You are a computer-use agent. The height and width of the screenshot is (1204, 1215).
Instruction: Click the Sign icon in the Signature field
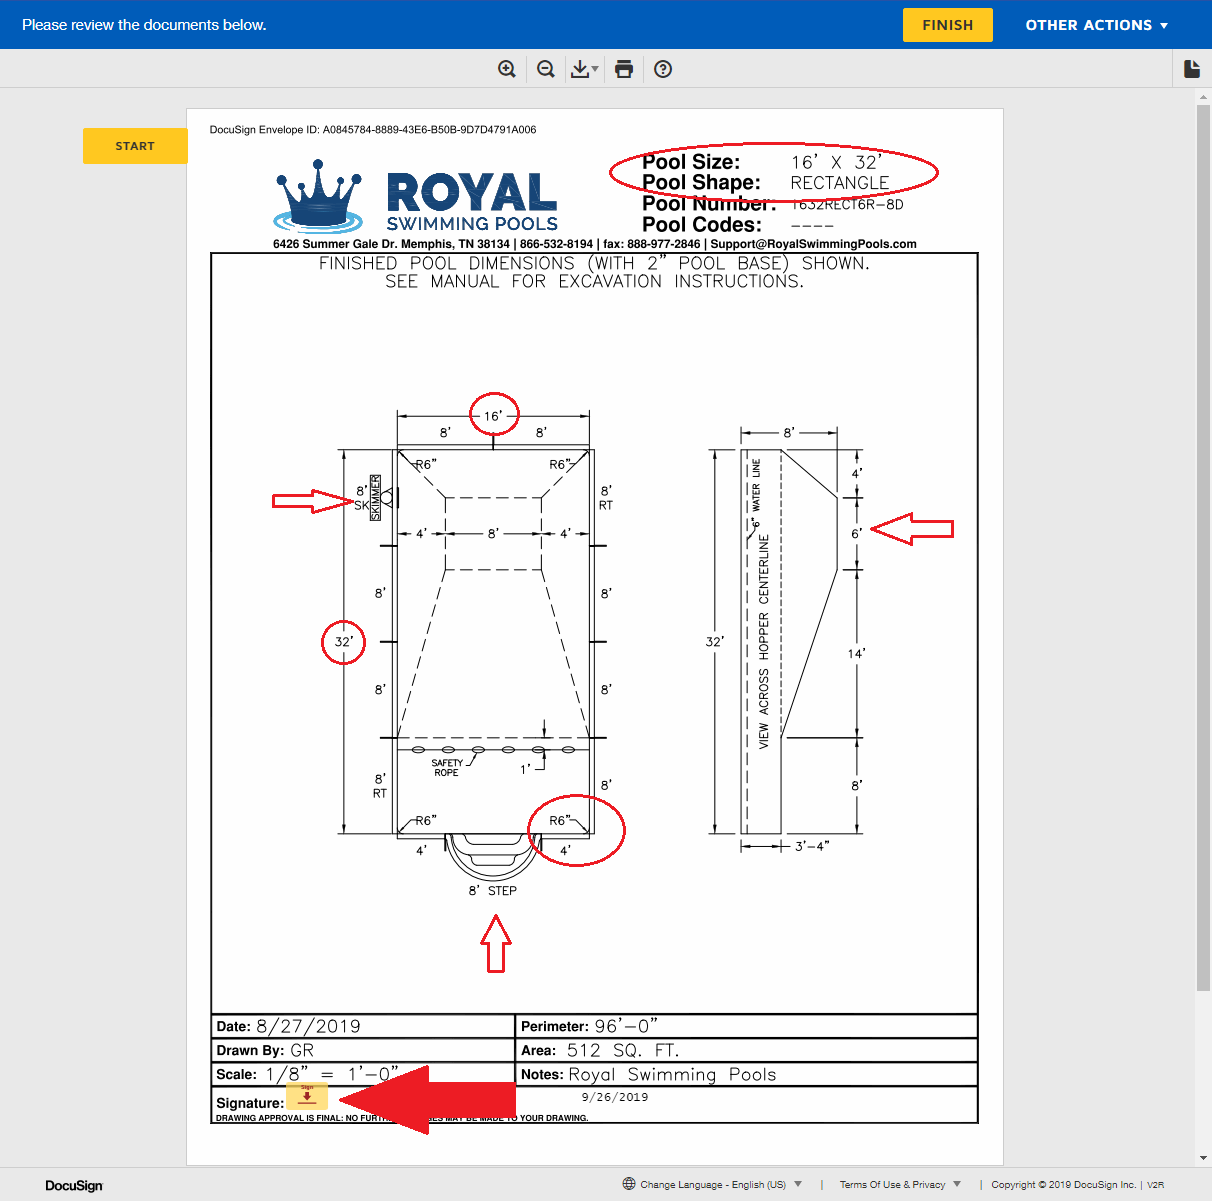(306, 1097)
